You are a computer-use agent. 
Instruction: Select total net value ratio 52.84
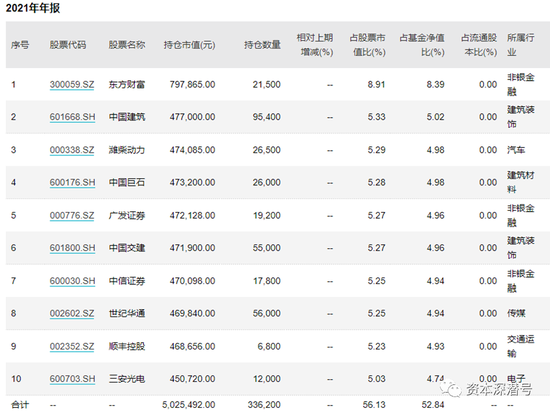[433, 405]
